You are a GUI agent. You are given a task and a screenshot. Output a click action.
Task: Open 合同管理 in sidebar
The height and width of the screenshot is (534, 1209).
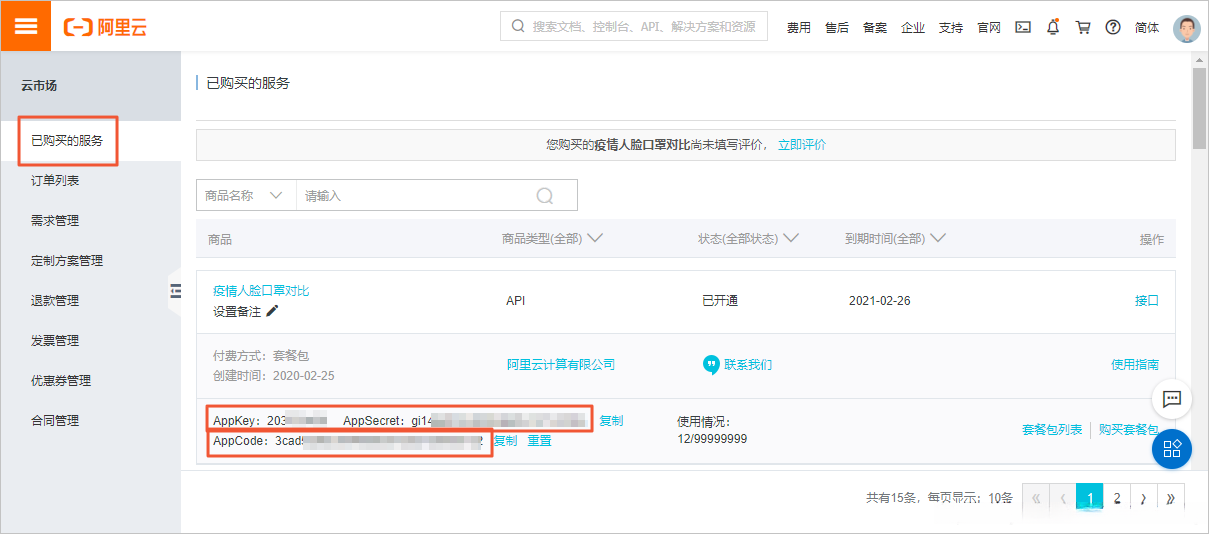pos(55,421)
